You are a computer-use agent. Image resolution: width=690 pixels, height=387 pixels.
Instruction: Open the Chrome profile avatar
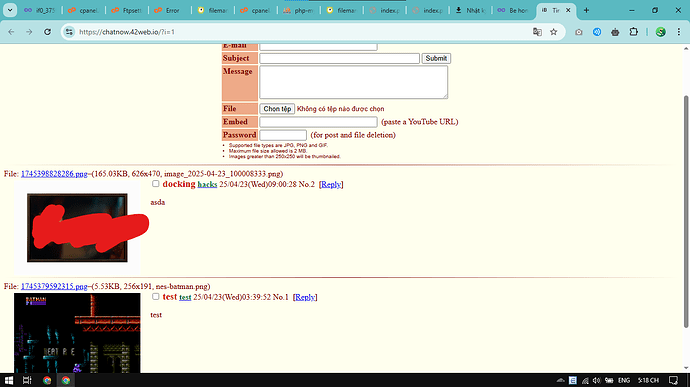[x=661, y=32]
